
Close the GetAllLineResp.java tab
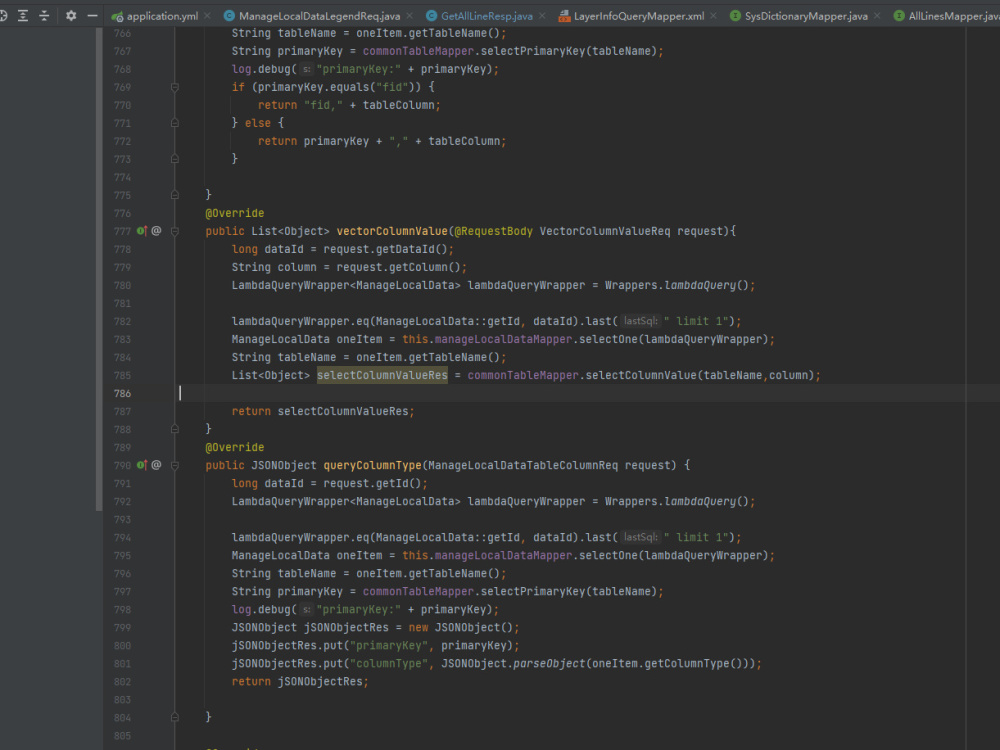tap(542, 16)
